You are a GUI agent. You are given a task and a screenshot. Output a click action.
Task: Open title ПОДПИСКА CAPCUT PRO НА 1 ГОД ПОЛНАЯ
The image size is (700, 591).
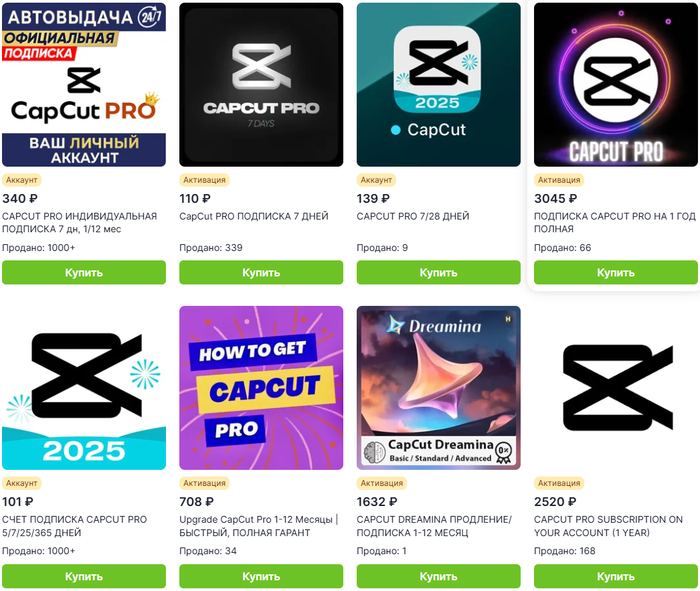coord(615,222)
